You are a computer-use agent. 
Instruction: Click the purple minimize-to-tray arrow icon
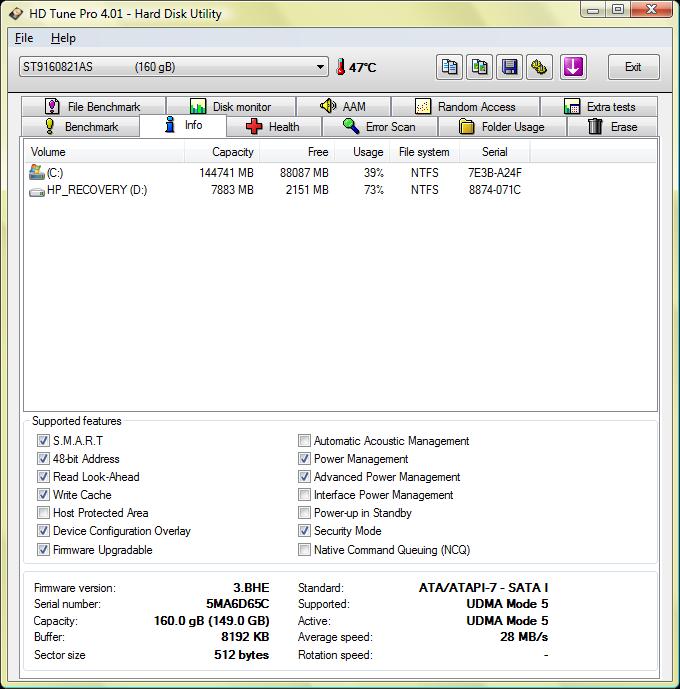(573, 67)
